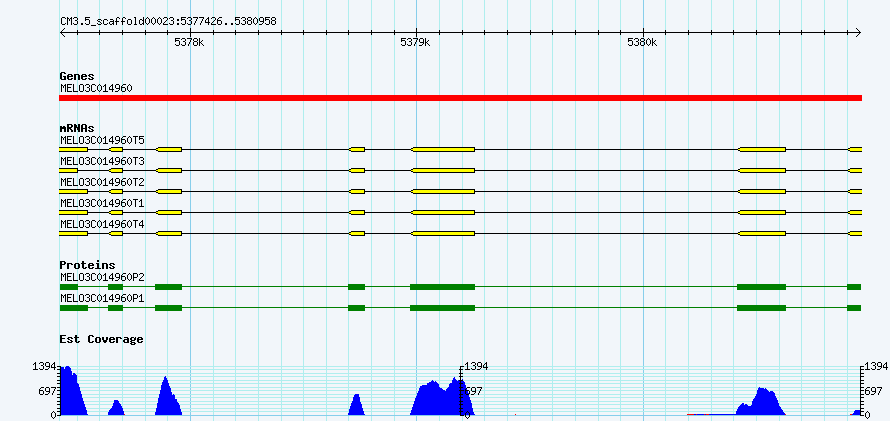Click the longest yellow exon of transcript MELO3C014960T4

tap(443, 233)
